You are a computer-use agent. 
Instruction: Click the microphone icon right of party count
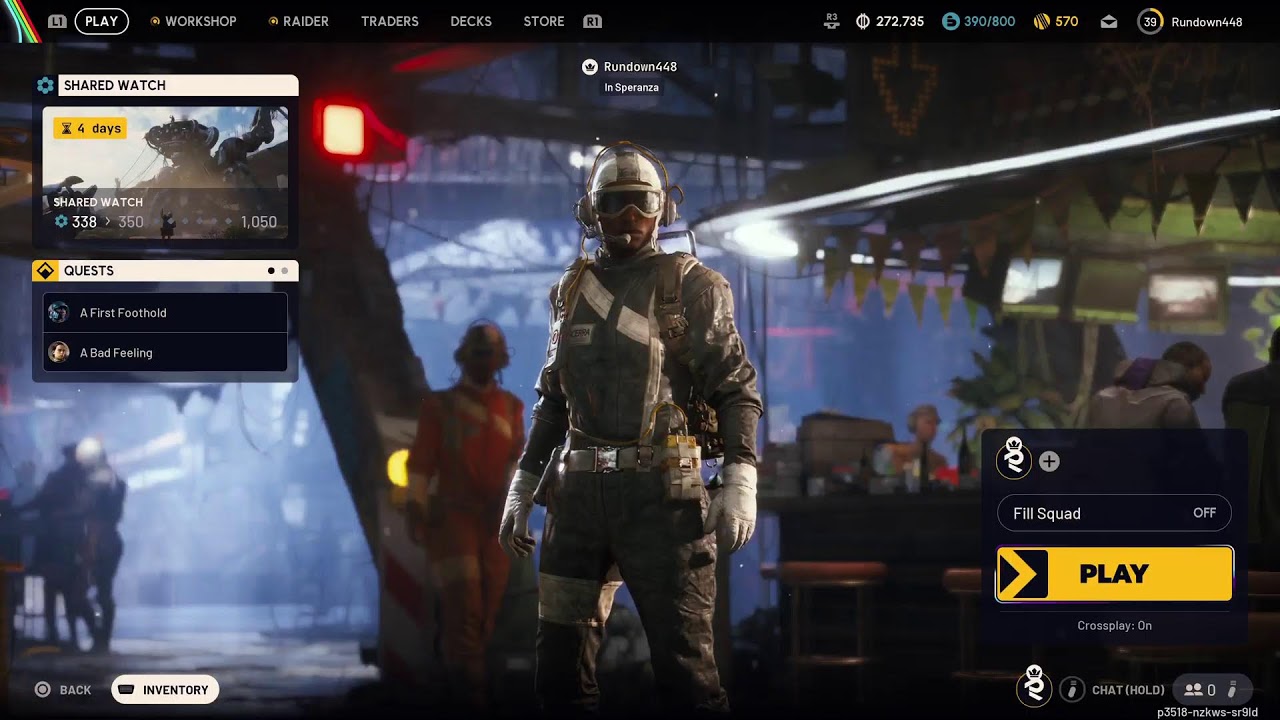[x=1232, y=689]
